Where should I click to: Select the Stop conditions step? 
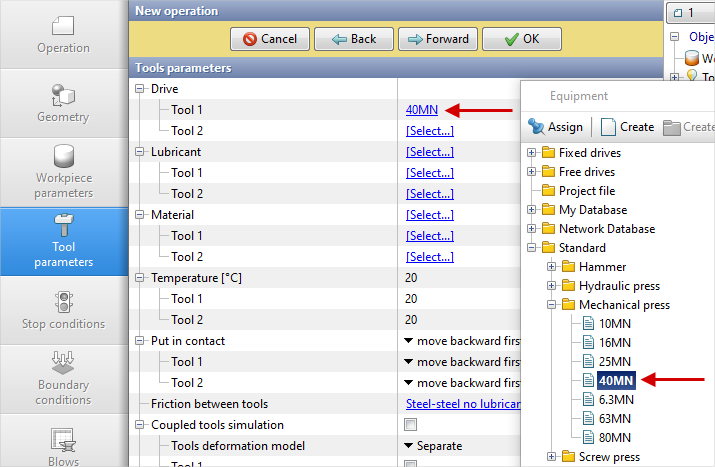pos(63,310)
